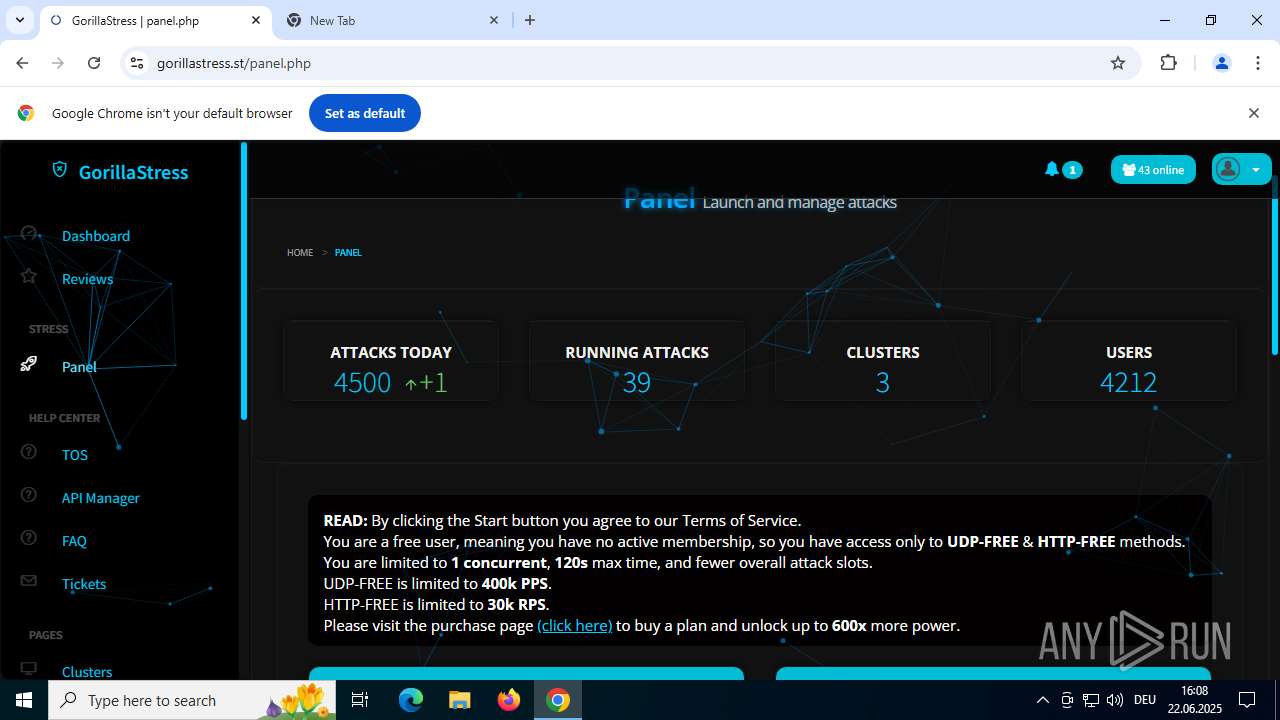Open Task View on taskbar
Screen dimensions: 1280x720
[361, 700]
